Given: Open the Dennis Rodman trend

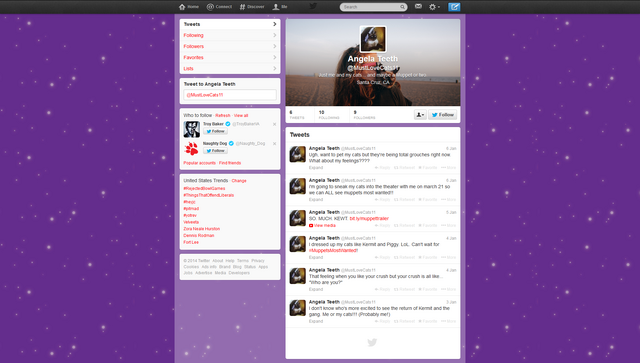Looking at the screenshot, I should click(x=199, y=236).
